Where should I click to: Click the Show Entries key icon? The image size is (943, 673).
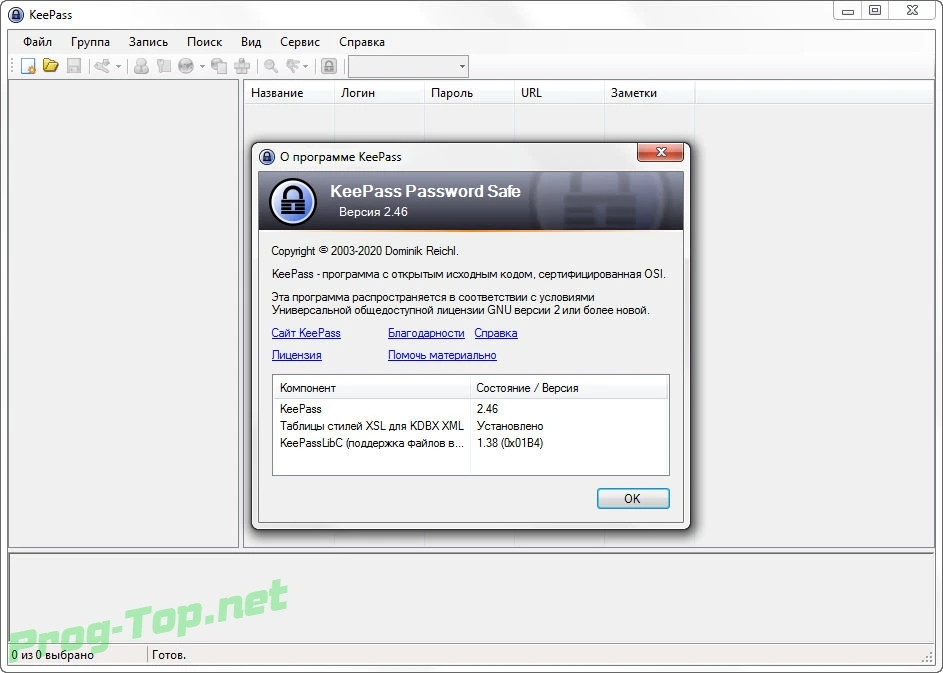pyautogui.click(x=293, y=66)
